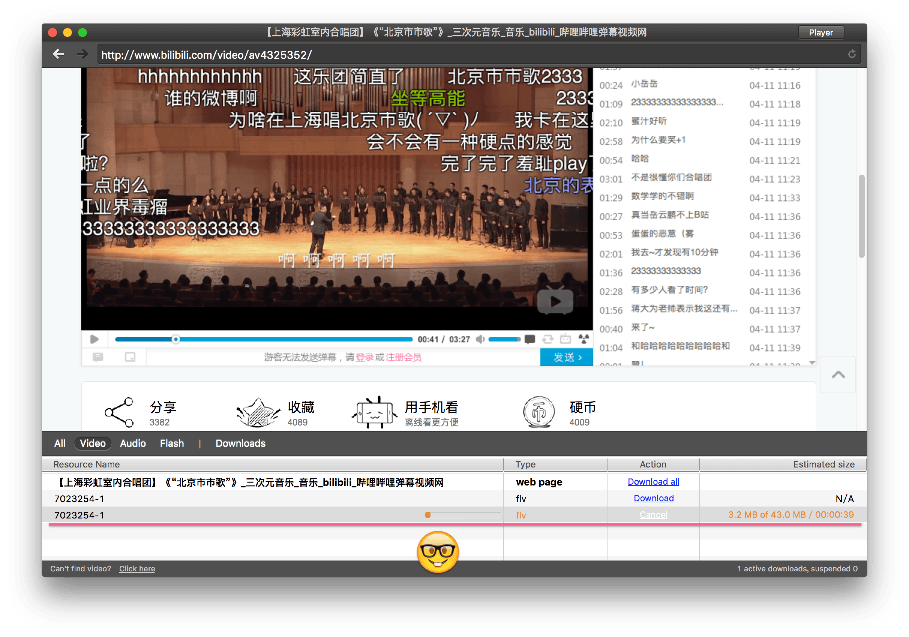Click the 登录 login link
Image resolution: width=909 pixels, height=637 pixels.
365,357
